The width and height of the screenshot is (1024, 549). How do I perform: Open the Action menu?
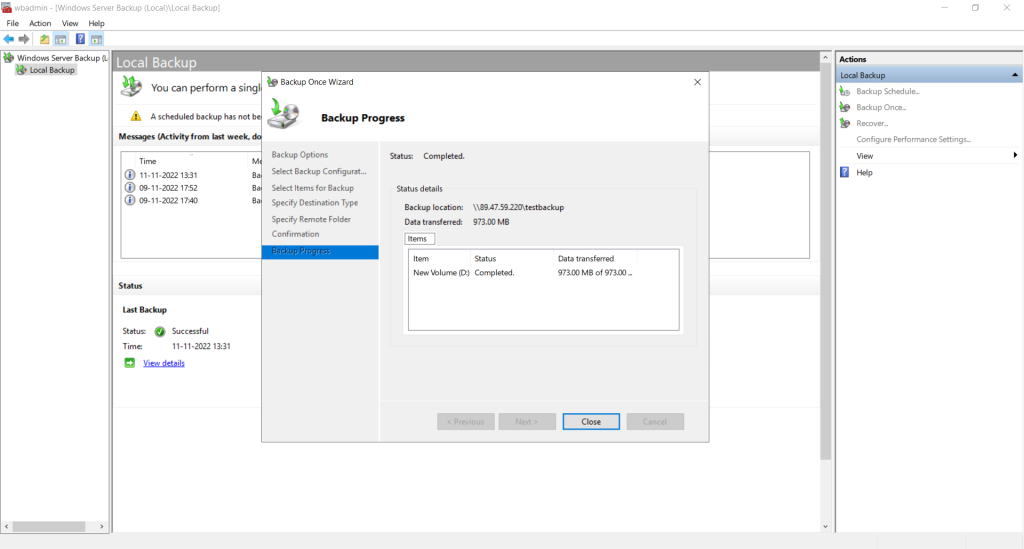coord(40,24)
